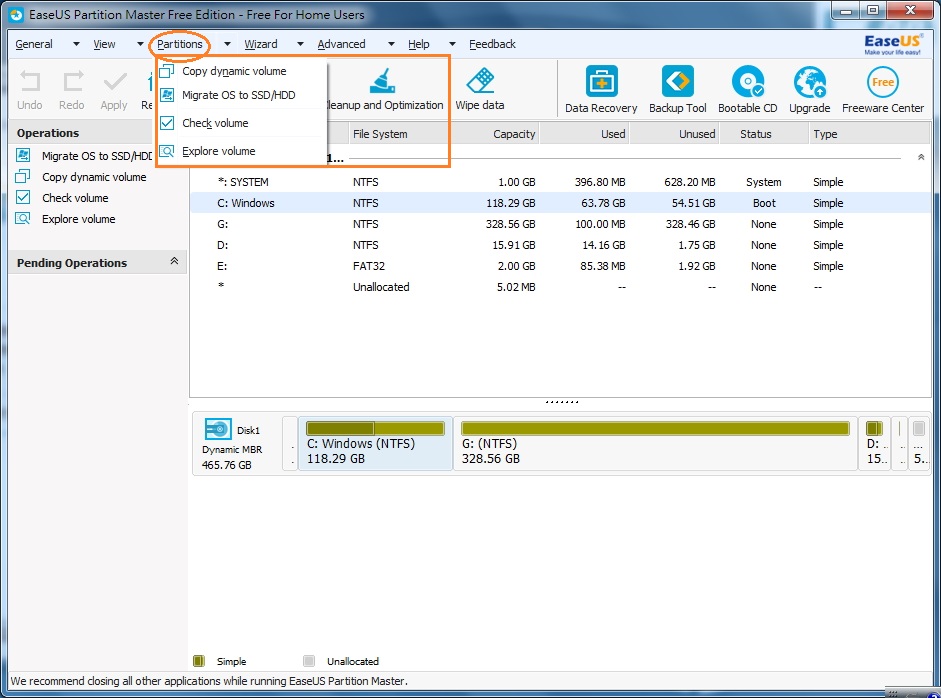Open the Help menu
The width and height of the screenshot is (941, 698).
click(x=418, y=44)
